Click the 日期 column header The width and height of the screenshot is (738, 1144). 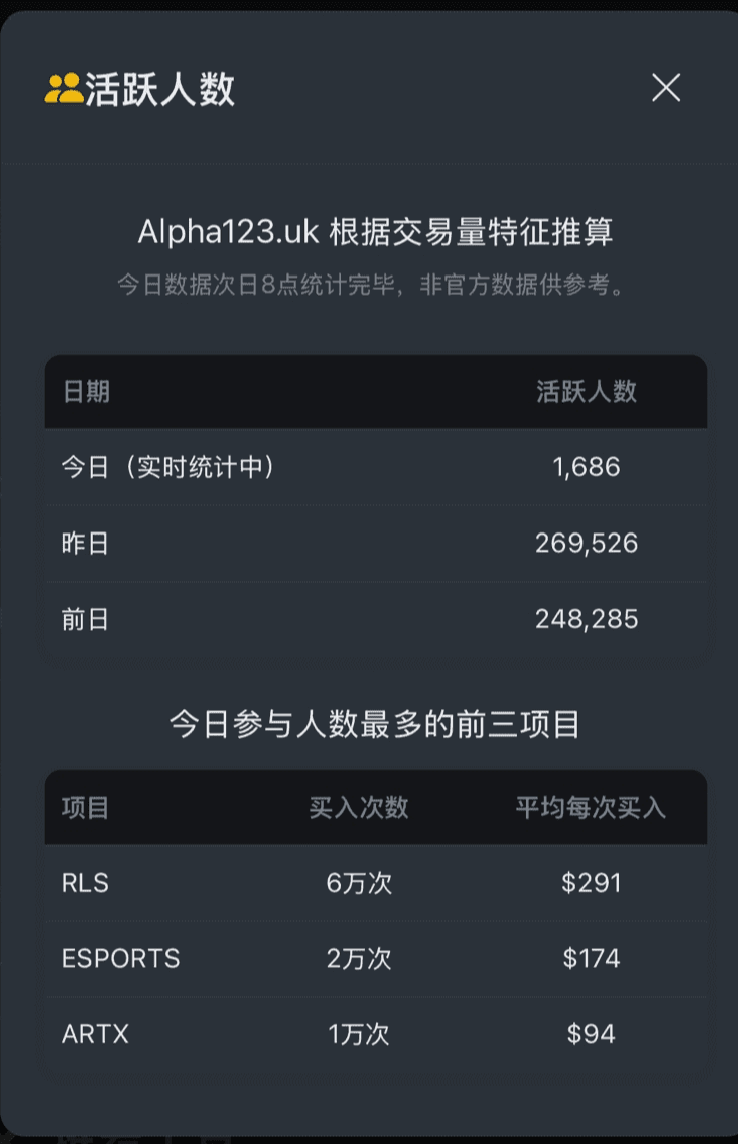(x=86, y=392)
